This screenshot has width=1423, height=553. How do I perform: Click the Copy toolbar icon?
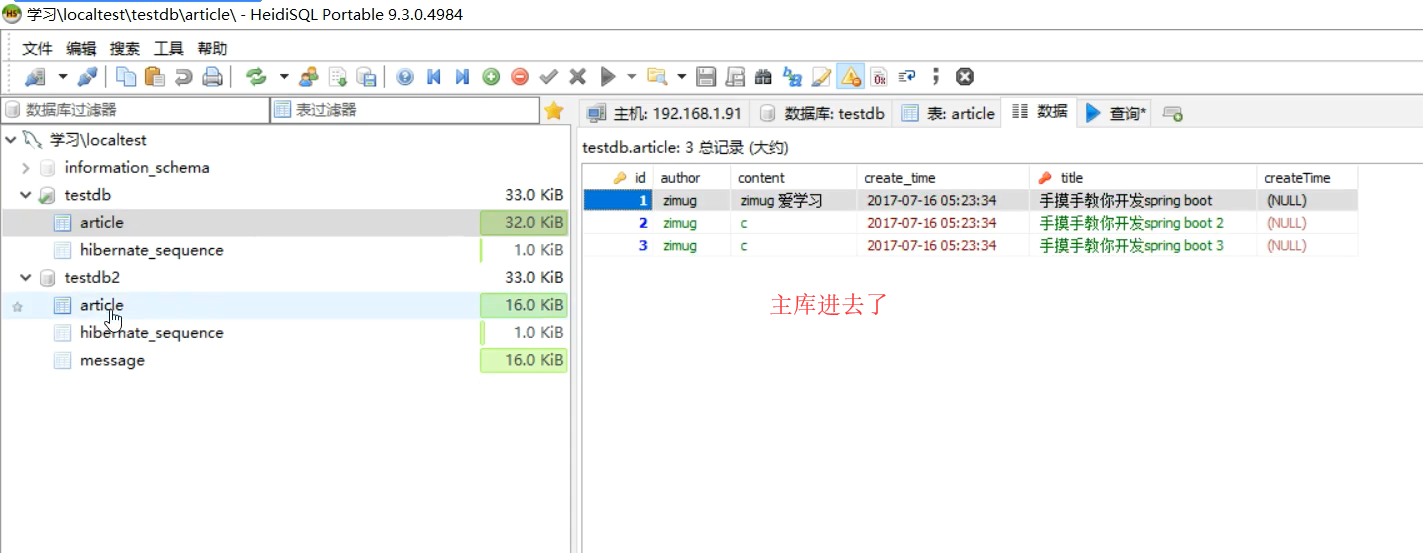[126, 76]
